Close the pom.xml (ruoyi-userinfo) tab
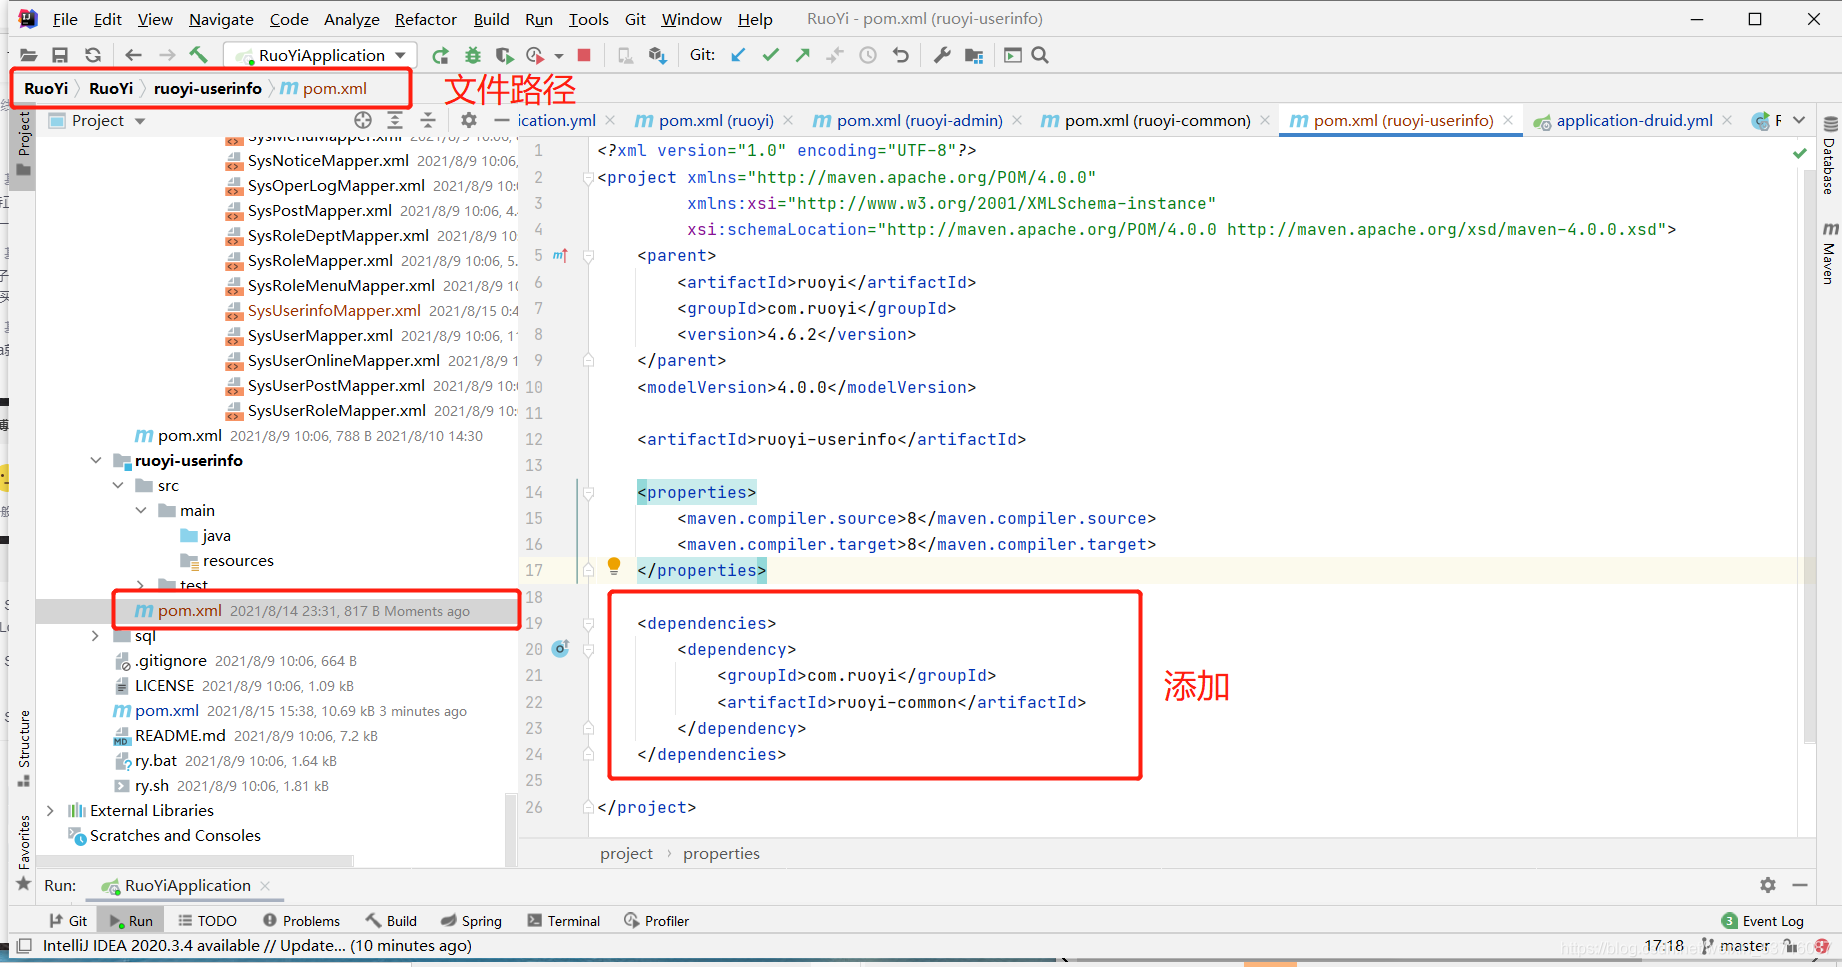 point(1508,120)
